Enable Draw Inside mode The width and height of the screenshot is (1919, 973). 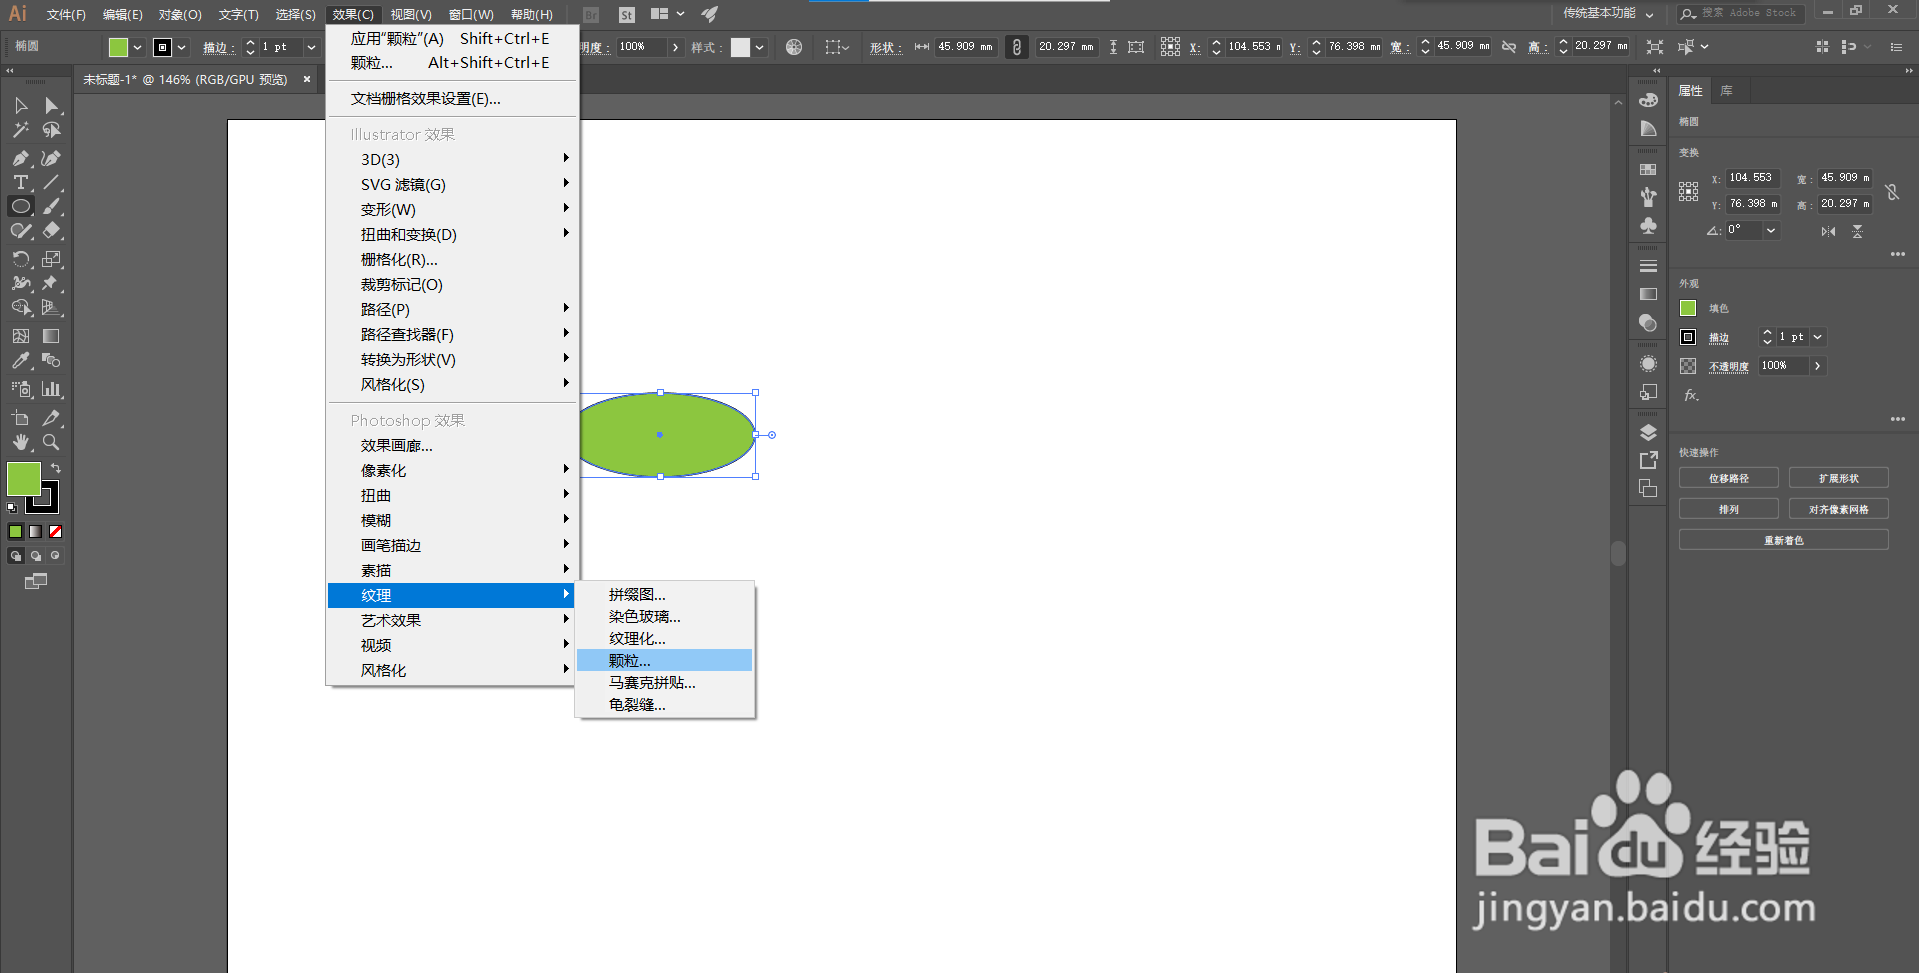coord(55,555)
